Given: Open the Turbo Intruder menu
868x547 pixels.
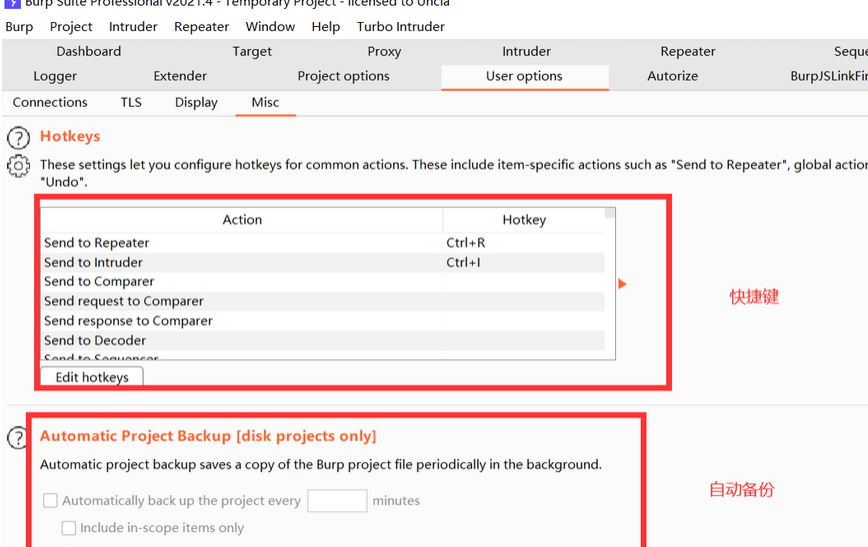Looking at the screenshot, I should coord(401,27).
